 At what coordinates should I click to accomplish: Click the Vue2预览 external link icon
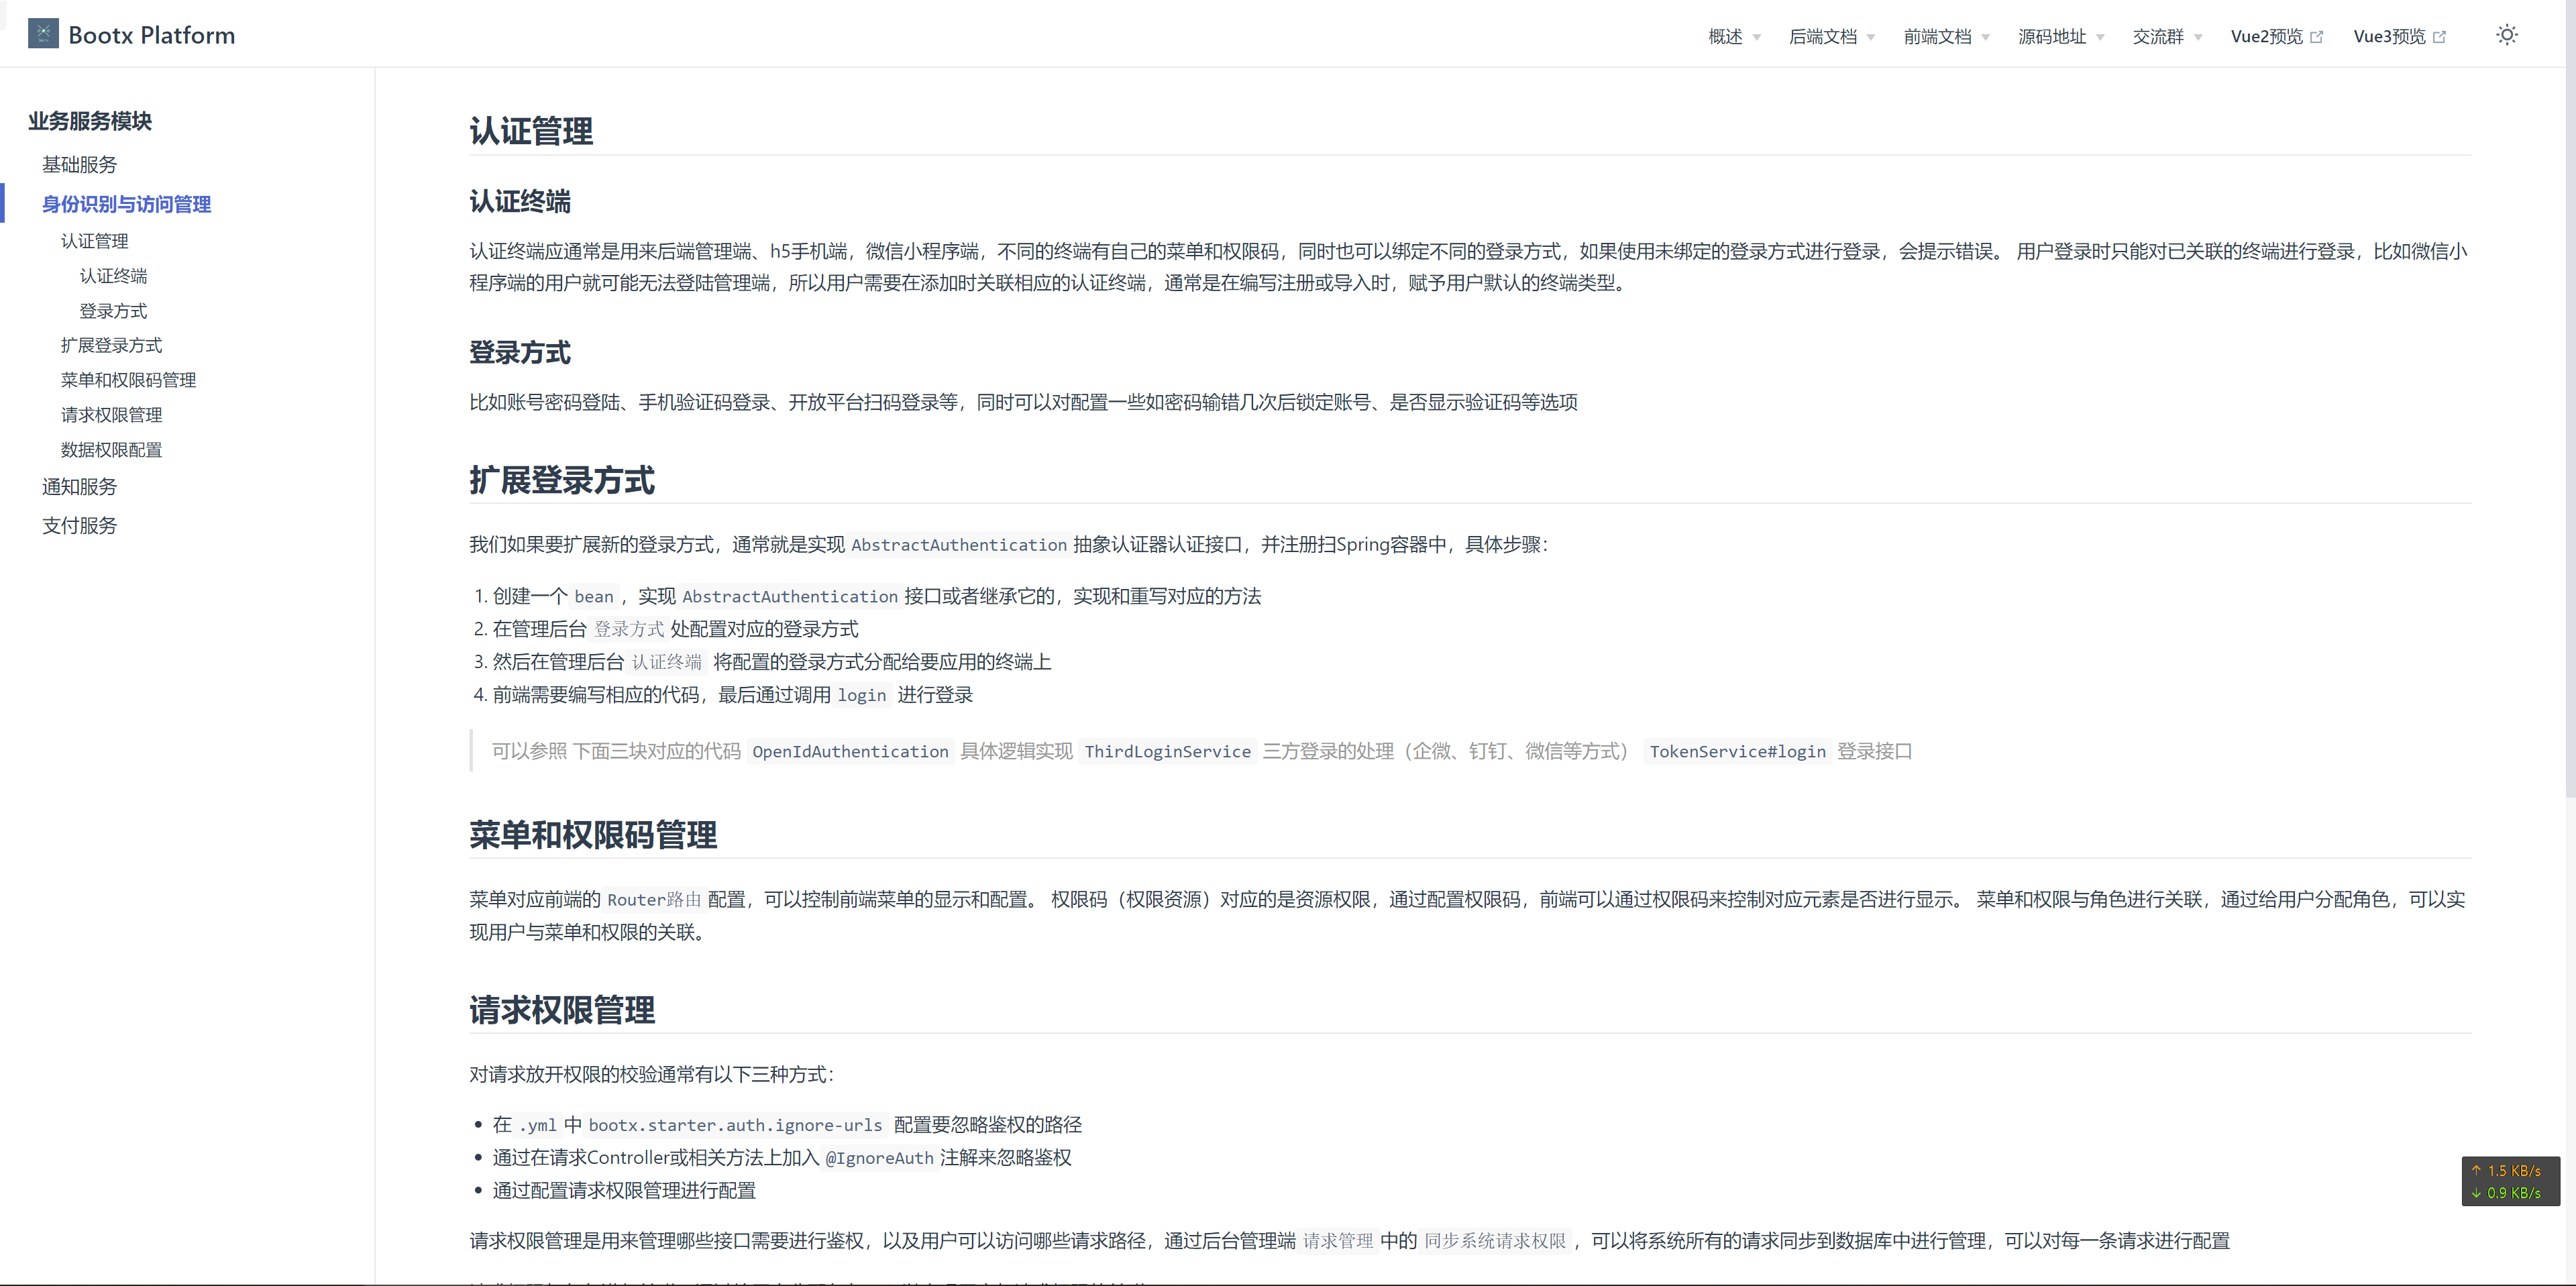point(2317,37)
